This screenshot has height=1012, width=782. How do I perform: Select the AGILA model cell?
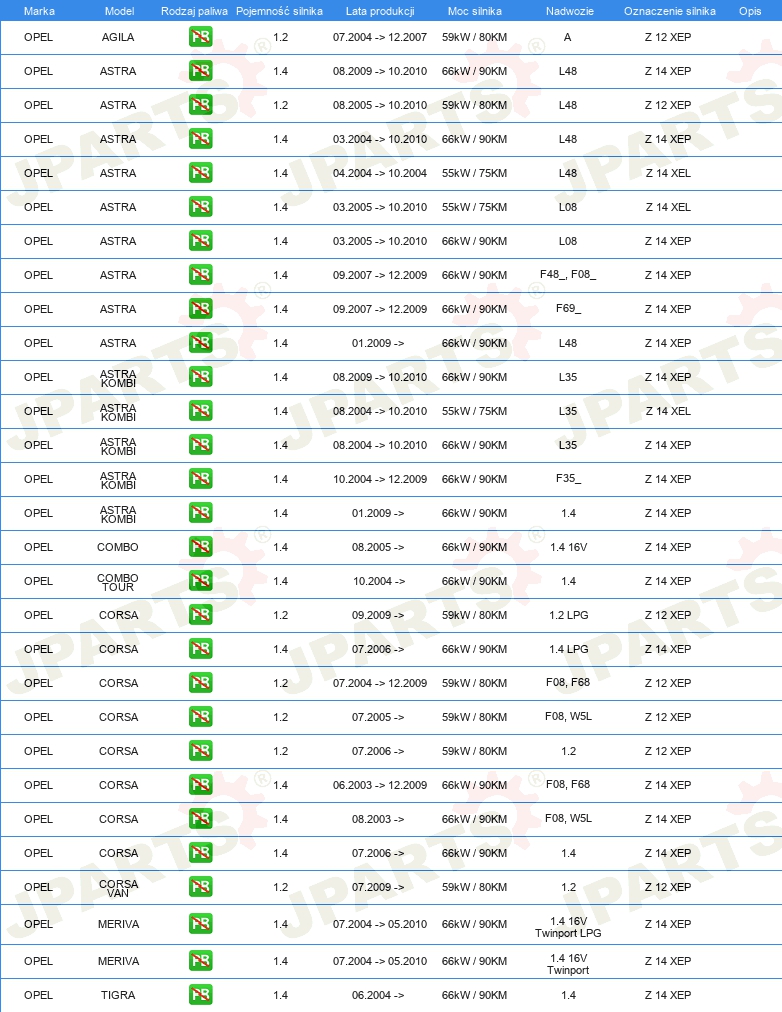[x=118, y=37]
